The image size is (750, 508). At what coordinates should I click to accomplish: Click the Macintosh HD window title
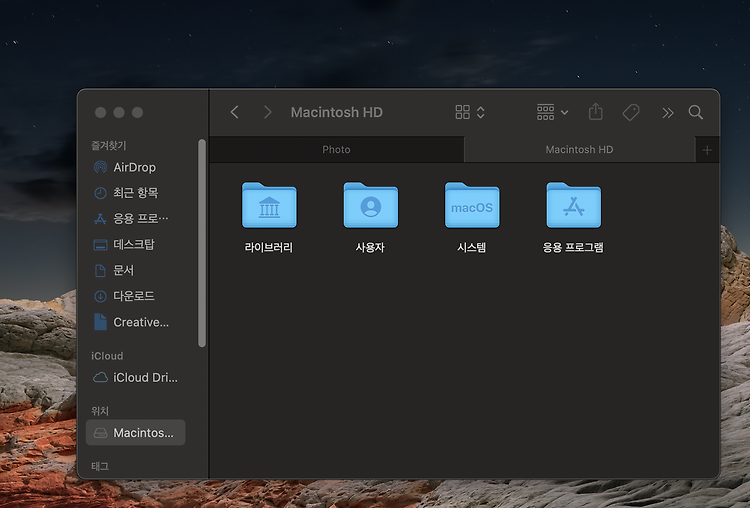click(x=337, y=112)
